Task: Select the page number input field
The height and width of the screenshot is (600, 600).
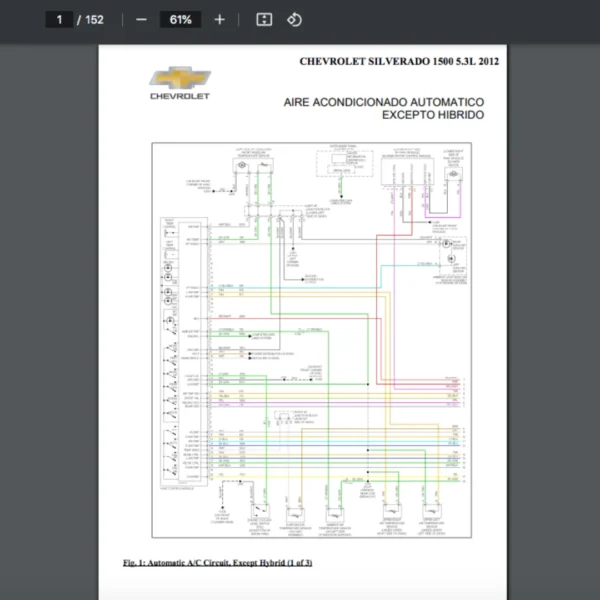Action: pos(60,19)
